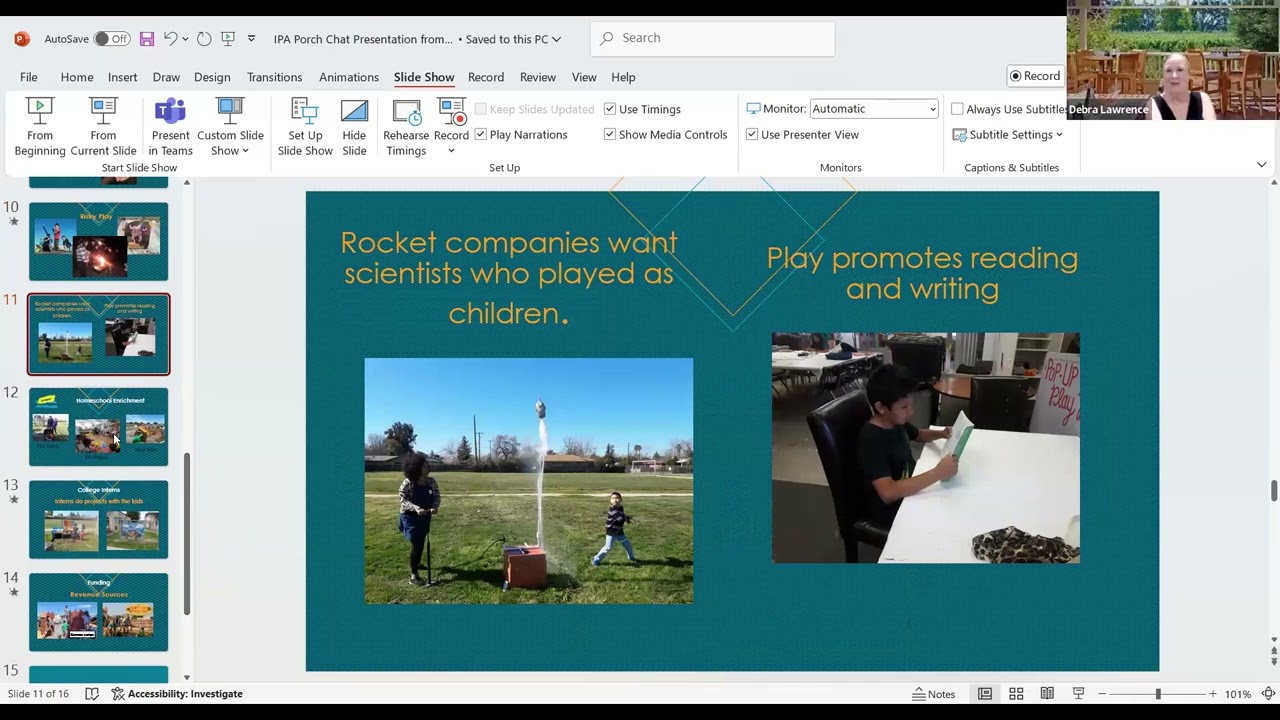Expand the Record options arrow in Set Up
1280x720 pixels.
pyautogui.click(x=451, y=151)
